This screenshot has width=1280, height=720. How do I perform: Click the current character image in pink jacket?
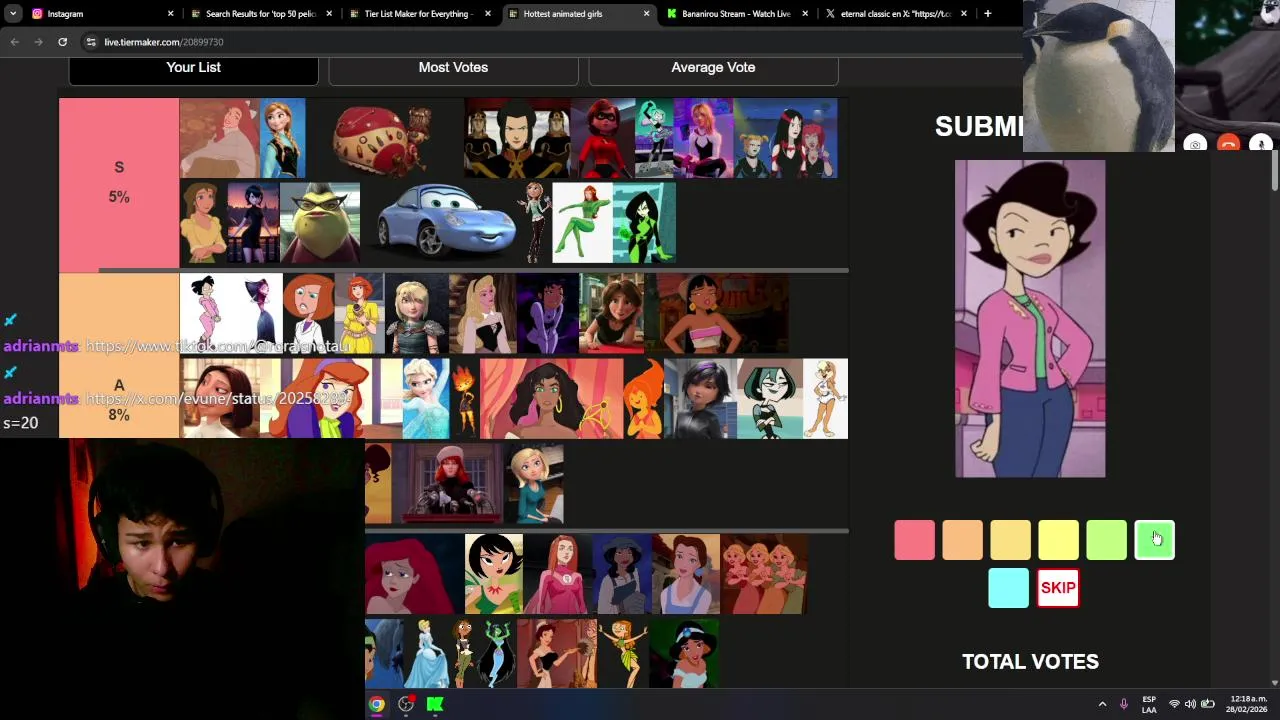(x=1030, y=319)
